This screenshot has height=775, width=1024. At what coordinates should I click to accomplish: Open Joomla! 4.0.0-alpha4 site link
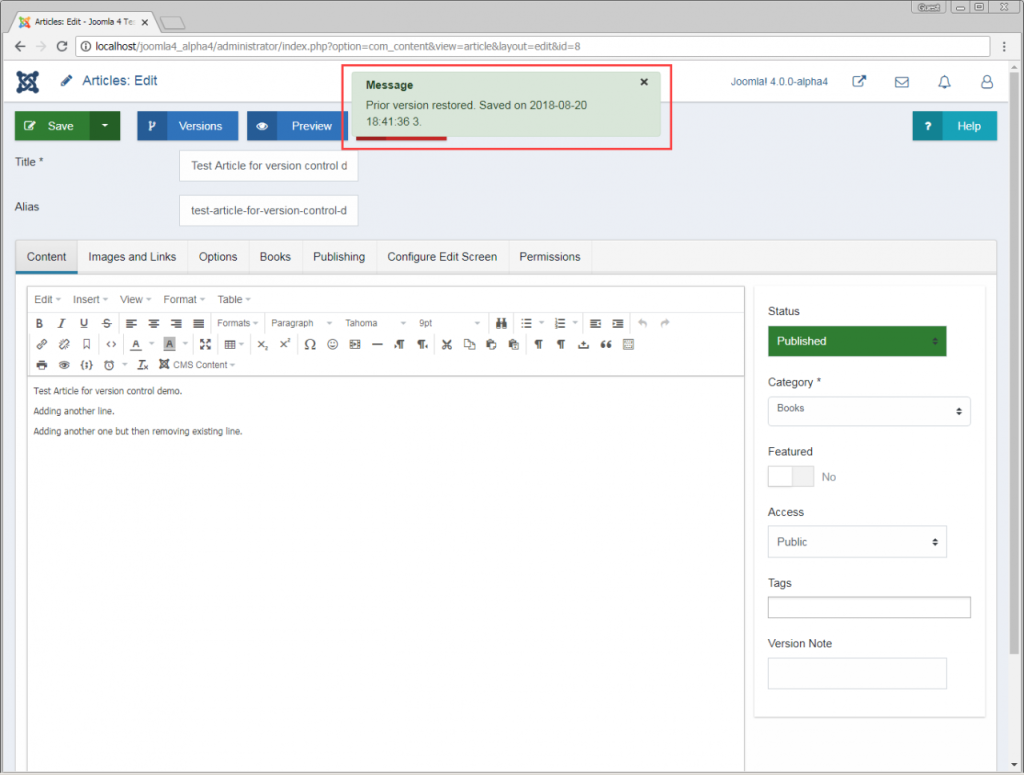(779, 82)
